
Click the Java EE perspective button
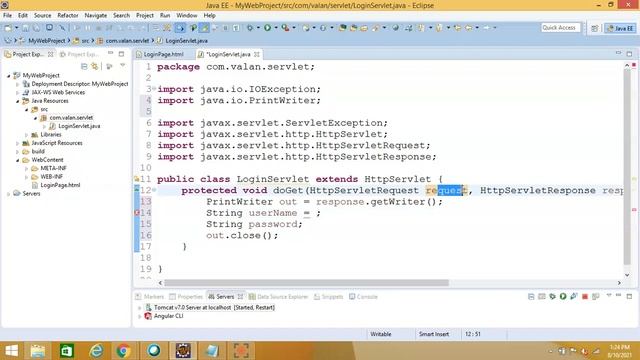pos(620,28)
